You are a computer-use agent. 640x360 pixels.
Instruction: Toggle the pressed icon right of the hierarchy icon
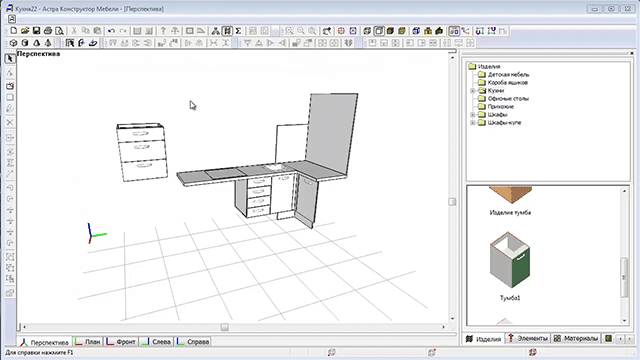click(227, 31)
